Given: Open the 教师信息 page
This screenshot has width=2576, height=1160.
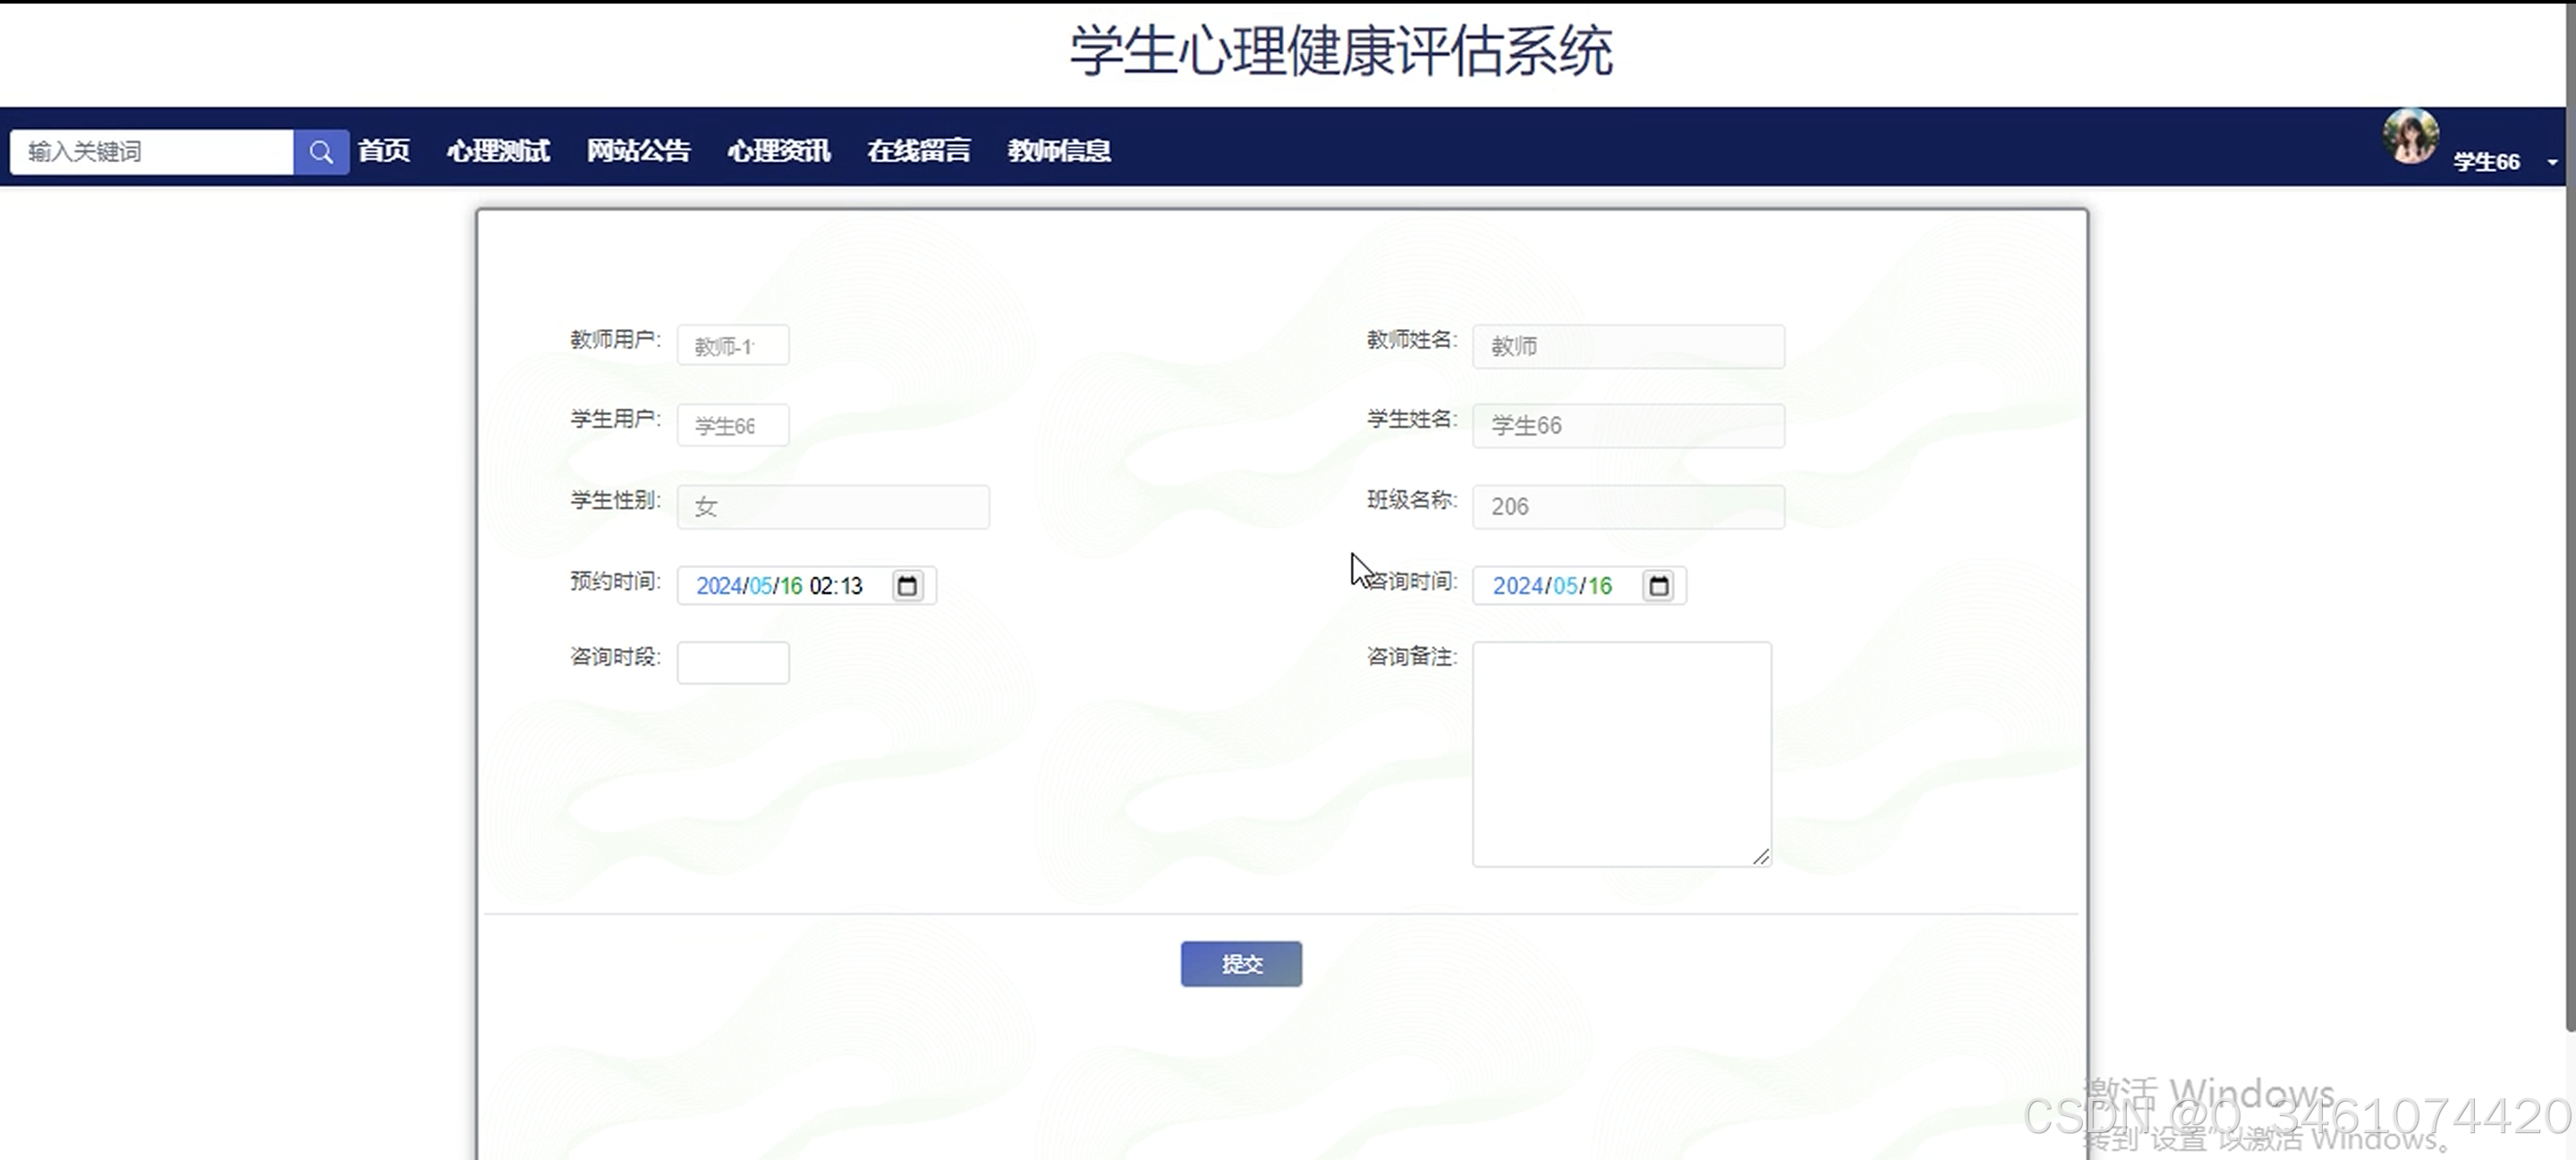Looking at the screenshot, I should click(1059, 151).
